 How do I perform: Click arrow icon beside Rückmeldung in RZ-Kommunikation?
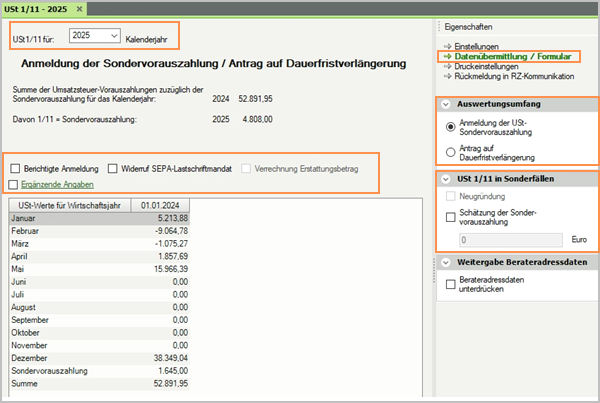tap(447, 76)
